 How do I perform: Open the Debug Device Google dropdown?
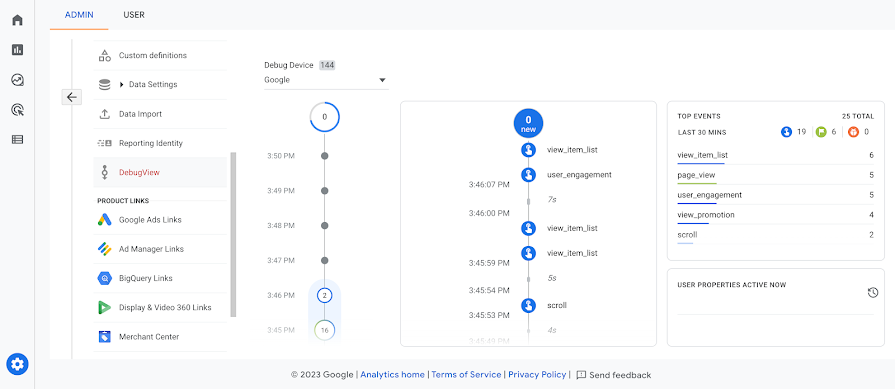click(326, 80)
